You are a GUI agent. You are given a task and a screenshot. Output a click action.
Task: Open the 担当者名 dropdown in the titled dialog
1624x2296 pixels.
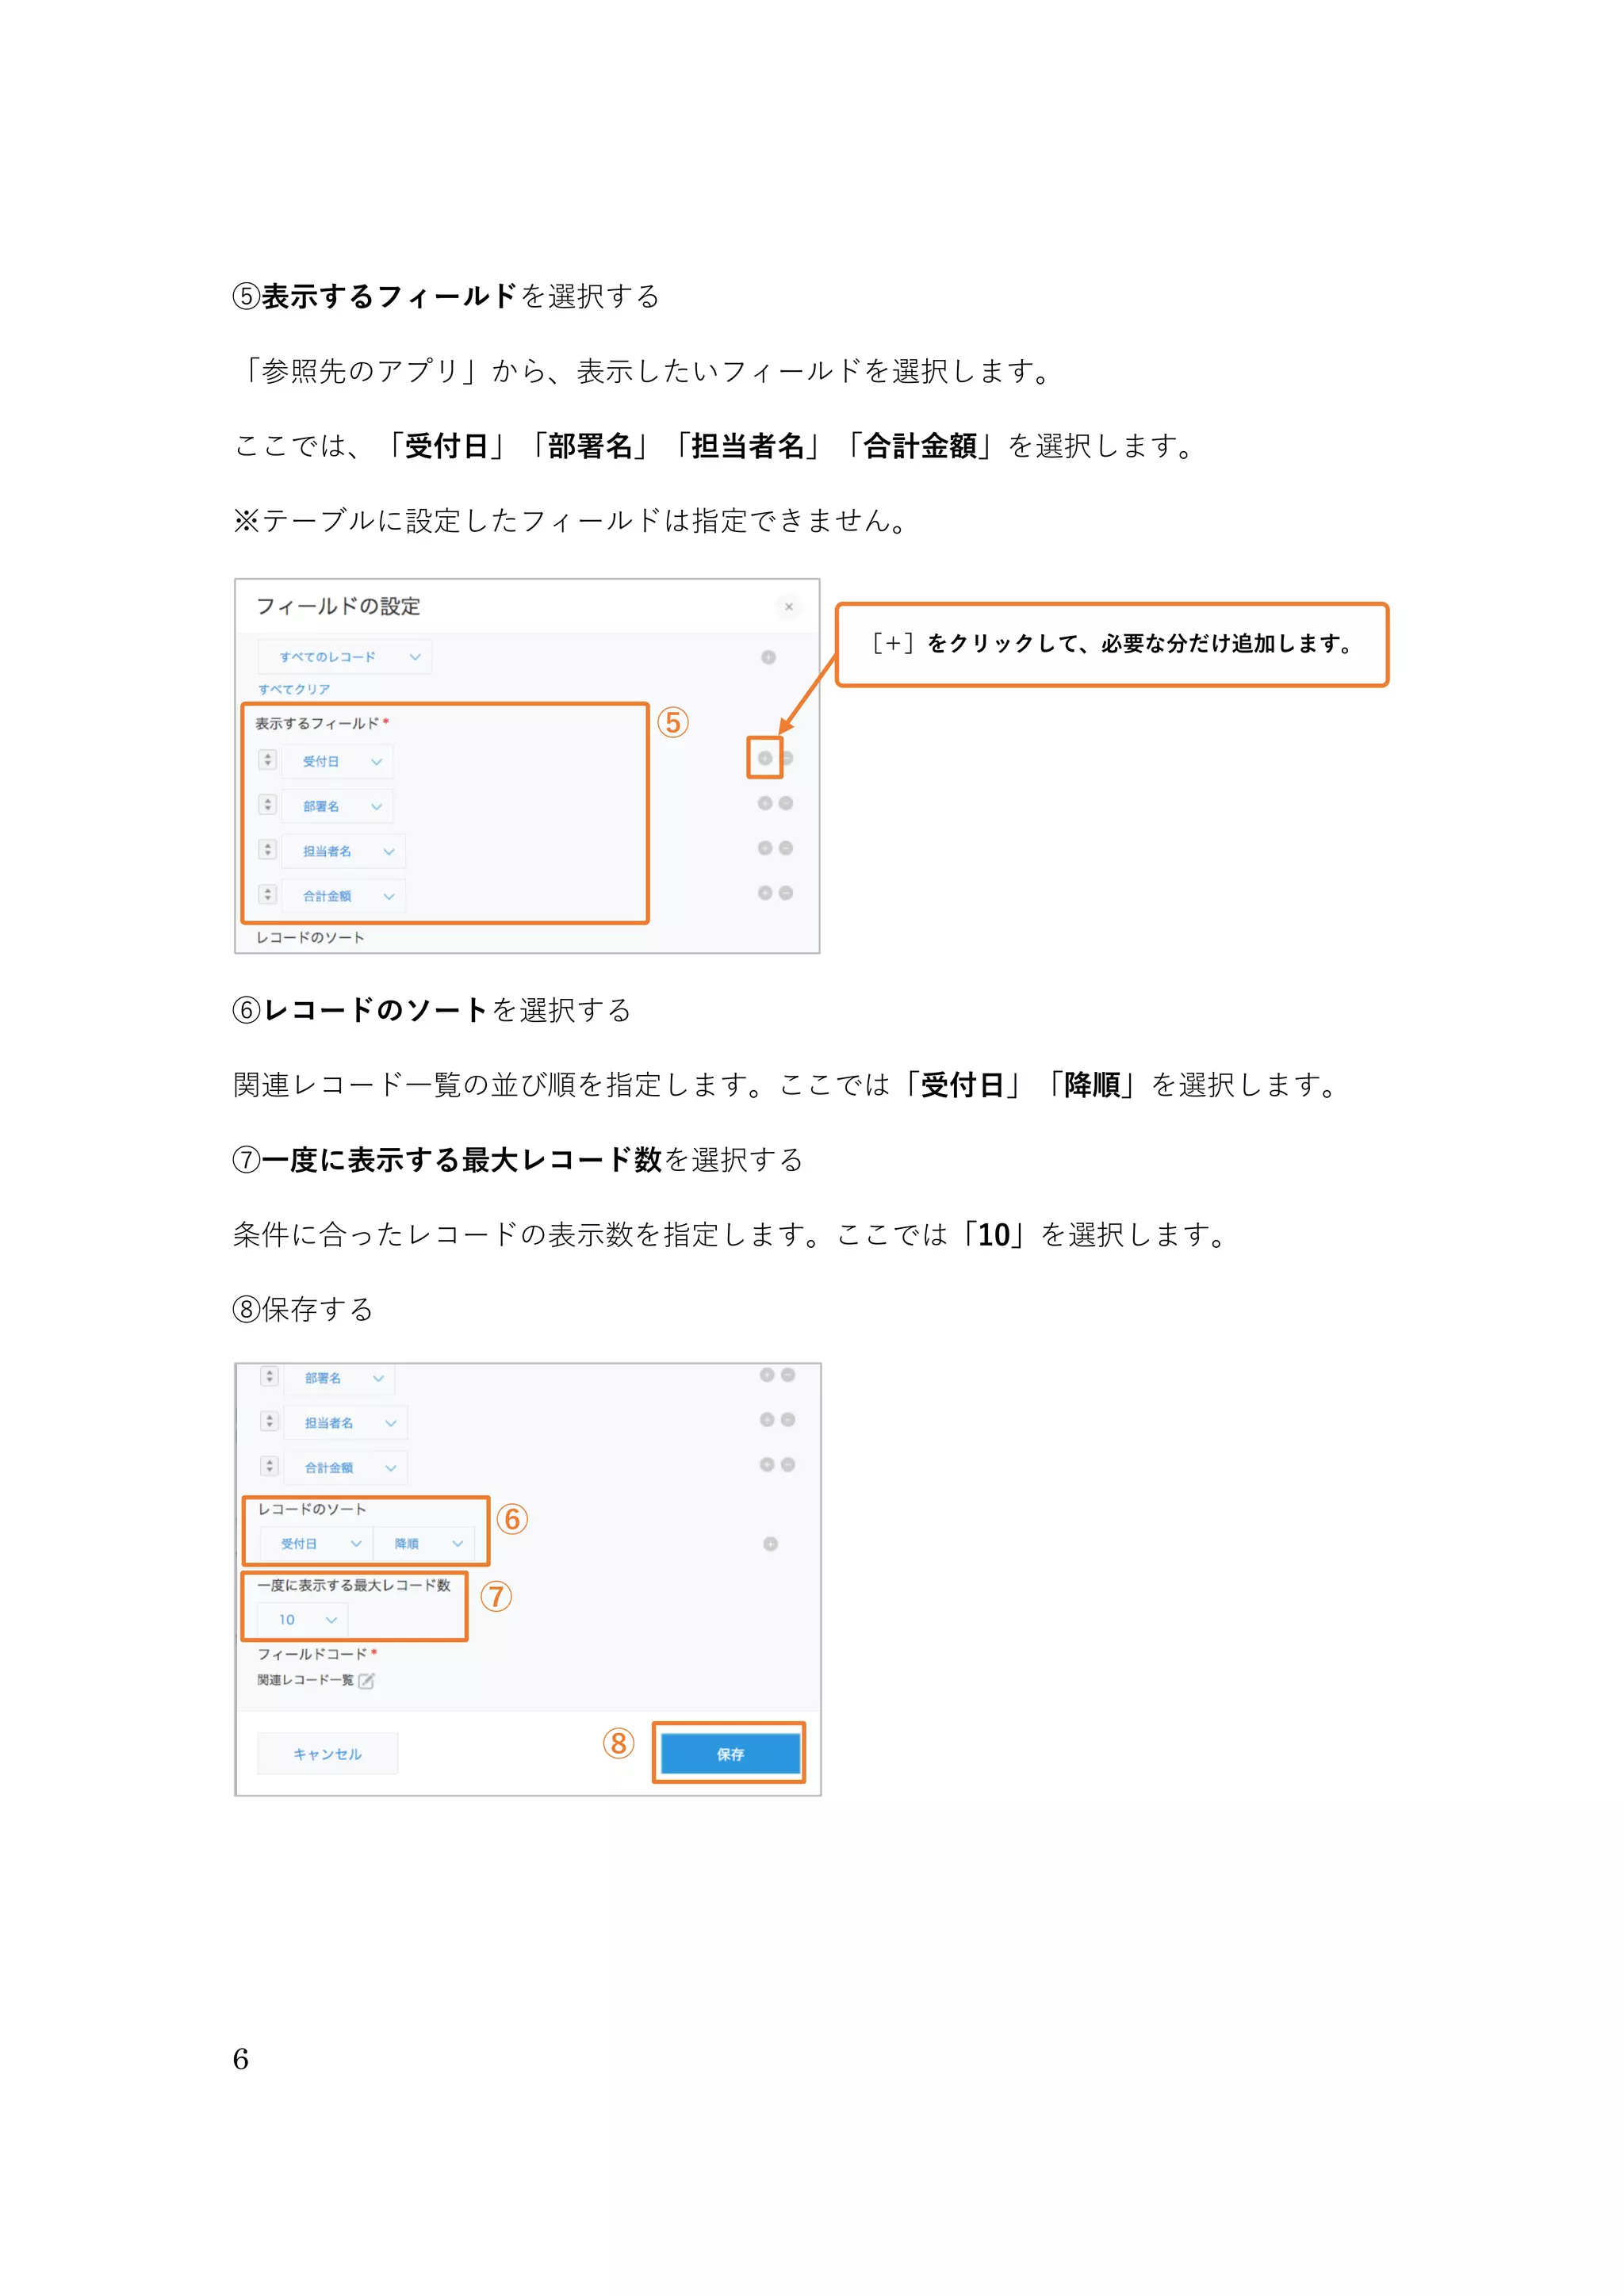[344, 852]
